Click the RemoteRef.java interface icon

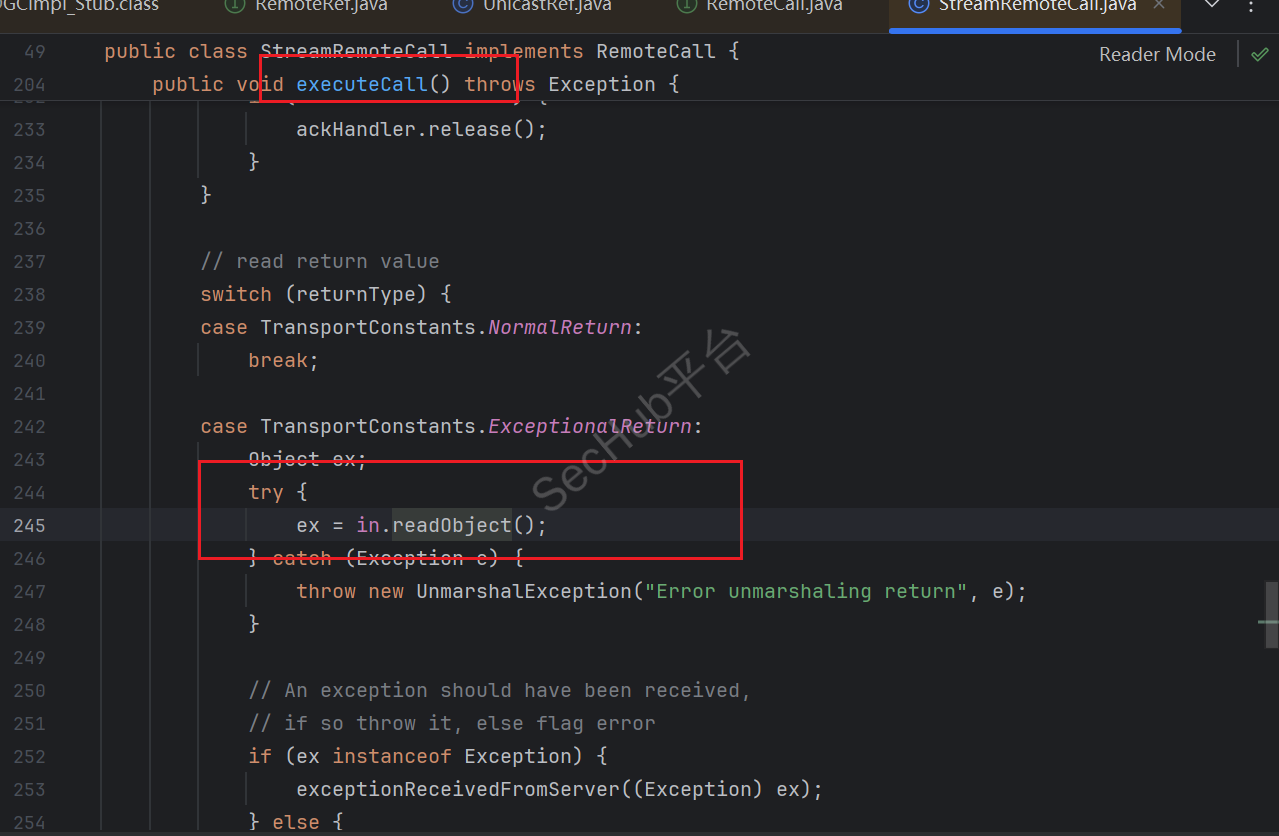point(235,6)
